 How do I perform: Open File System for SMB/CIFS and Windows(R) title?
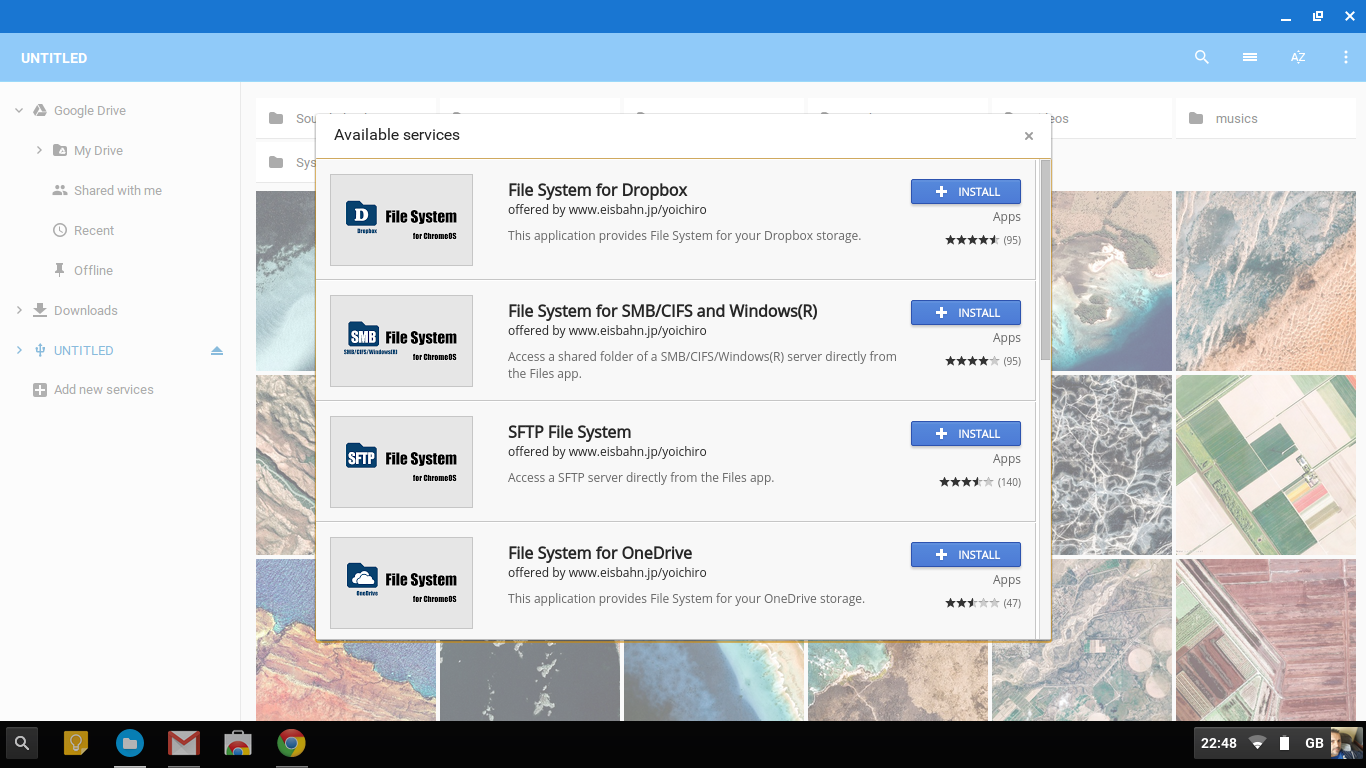coord(662,311)
